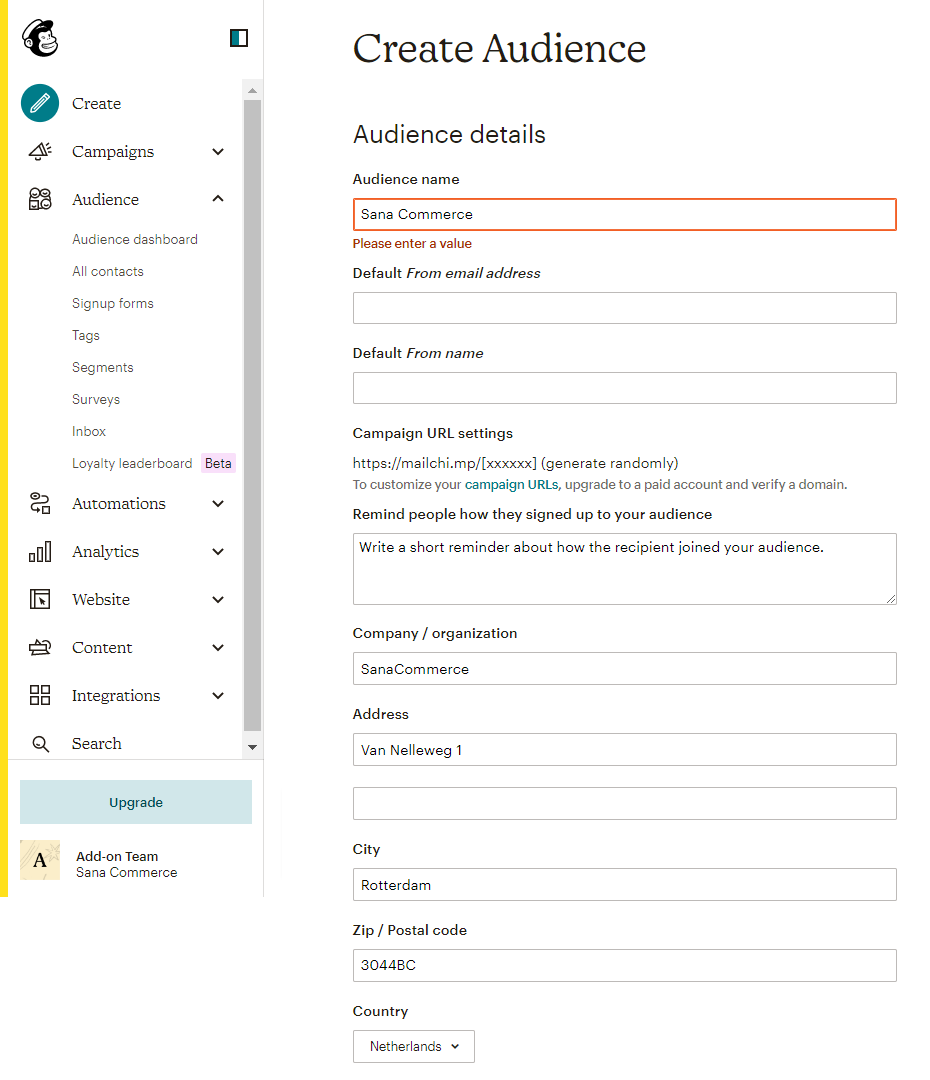The image size is (930, 1080).
Task: Click the Zip / Postal code field
Action: (x=625, y=965)
